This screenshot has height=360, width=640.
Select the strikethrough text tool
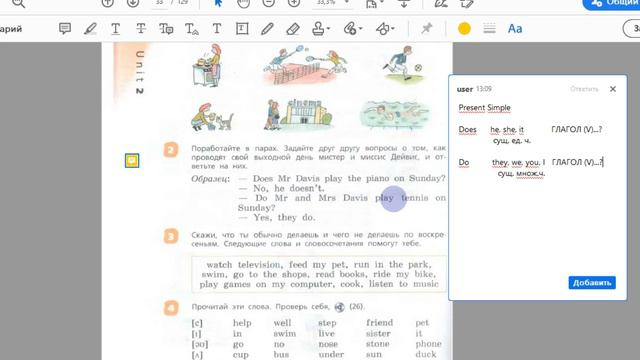coord(141,29)
